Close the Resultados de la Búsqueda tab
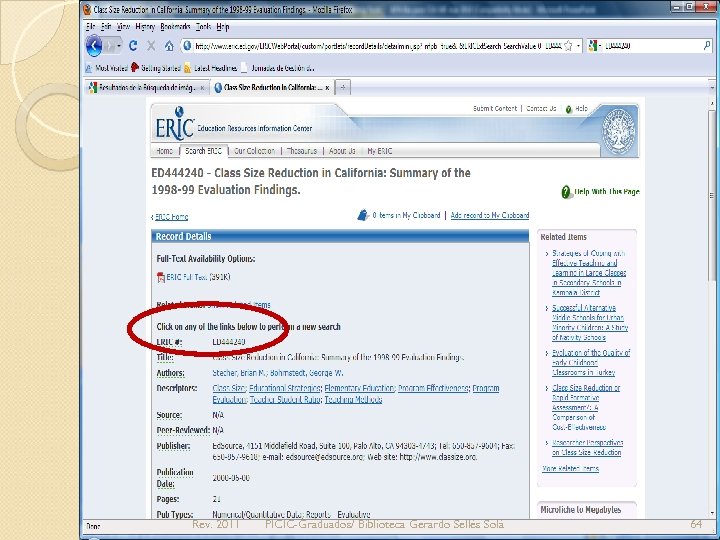The image size is (720, 540). 202,88
